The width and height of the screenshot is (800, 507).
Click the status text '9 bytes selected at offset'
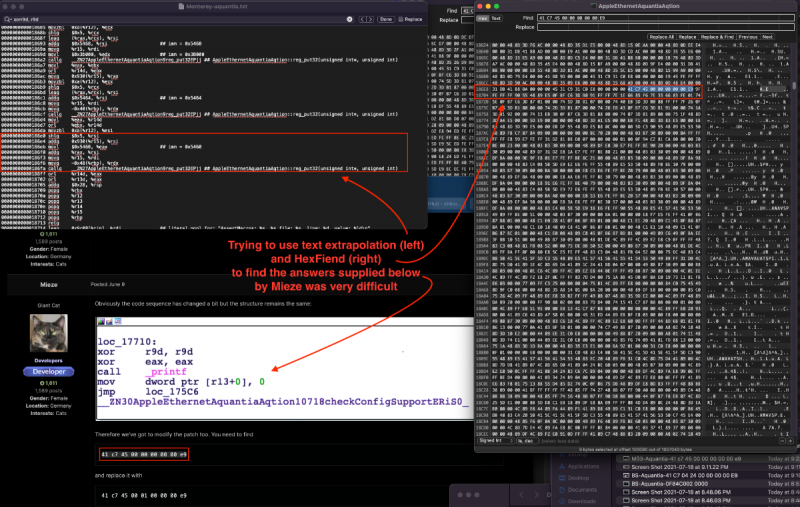(x=606, y=449)
